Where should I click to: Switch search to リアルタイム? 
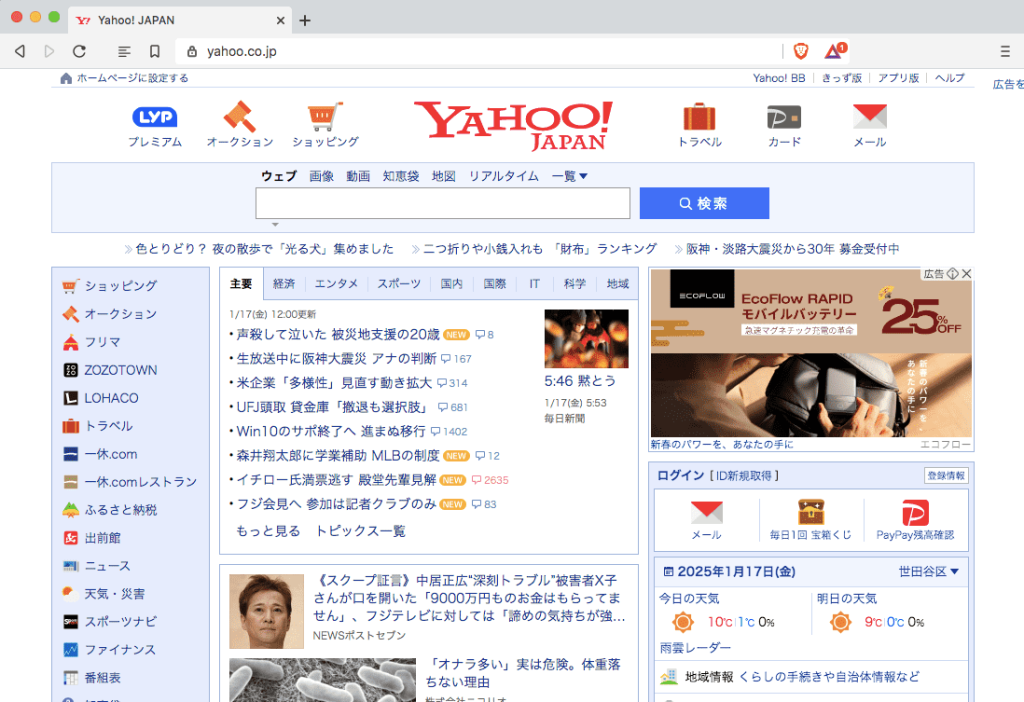(504, 176)
